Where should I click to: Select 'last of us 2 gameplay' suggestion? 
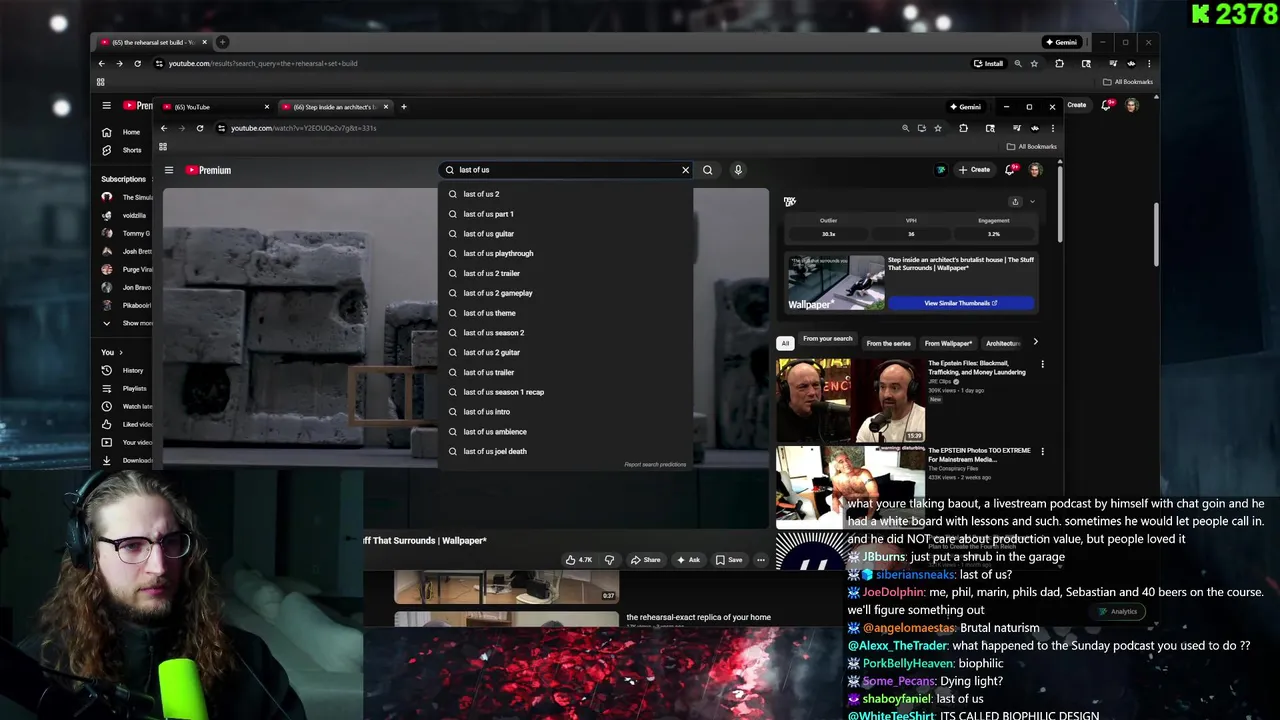click(x=565, y=293)
